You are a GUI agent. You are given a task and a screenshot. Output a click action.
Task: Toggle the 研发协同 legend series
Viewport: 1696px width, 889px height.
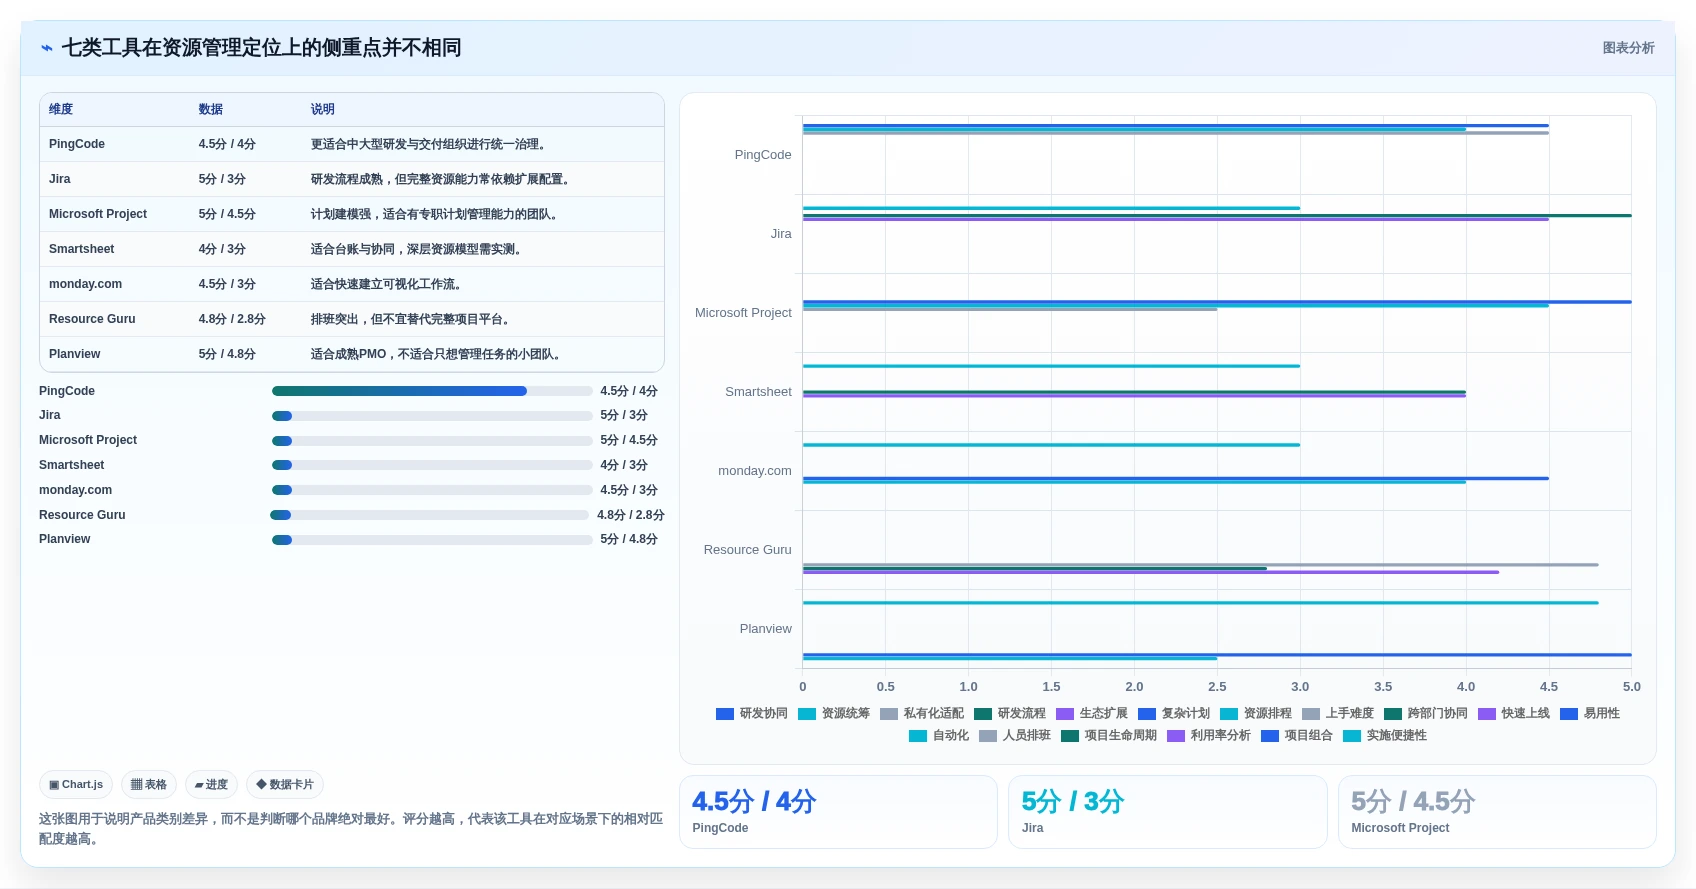[x=752, y=713]
